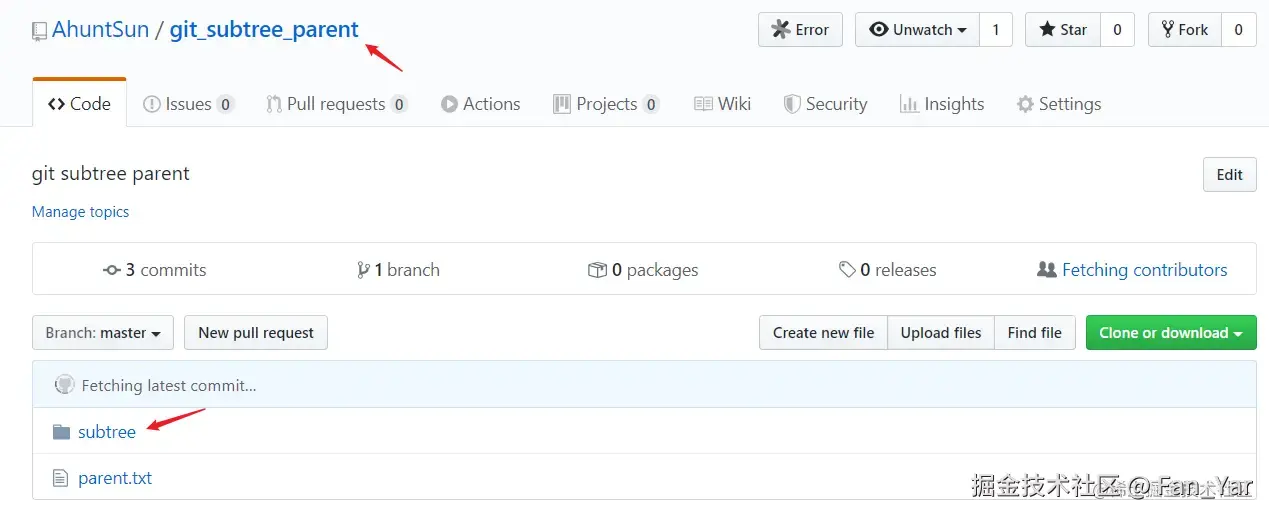
Task: Click the packages box icon
Action: coord(597,270)
